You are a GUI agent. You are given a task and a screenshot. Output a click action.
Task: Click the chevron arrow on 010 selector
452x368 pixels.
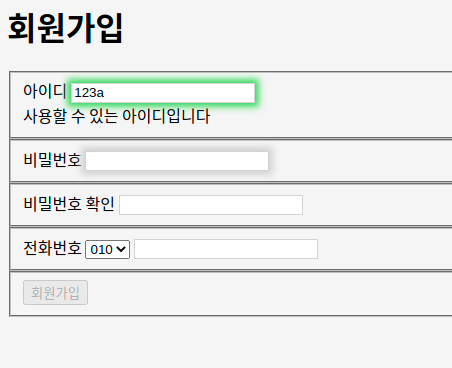tap(122, 249)
